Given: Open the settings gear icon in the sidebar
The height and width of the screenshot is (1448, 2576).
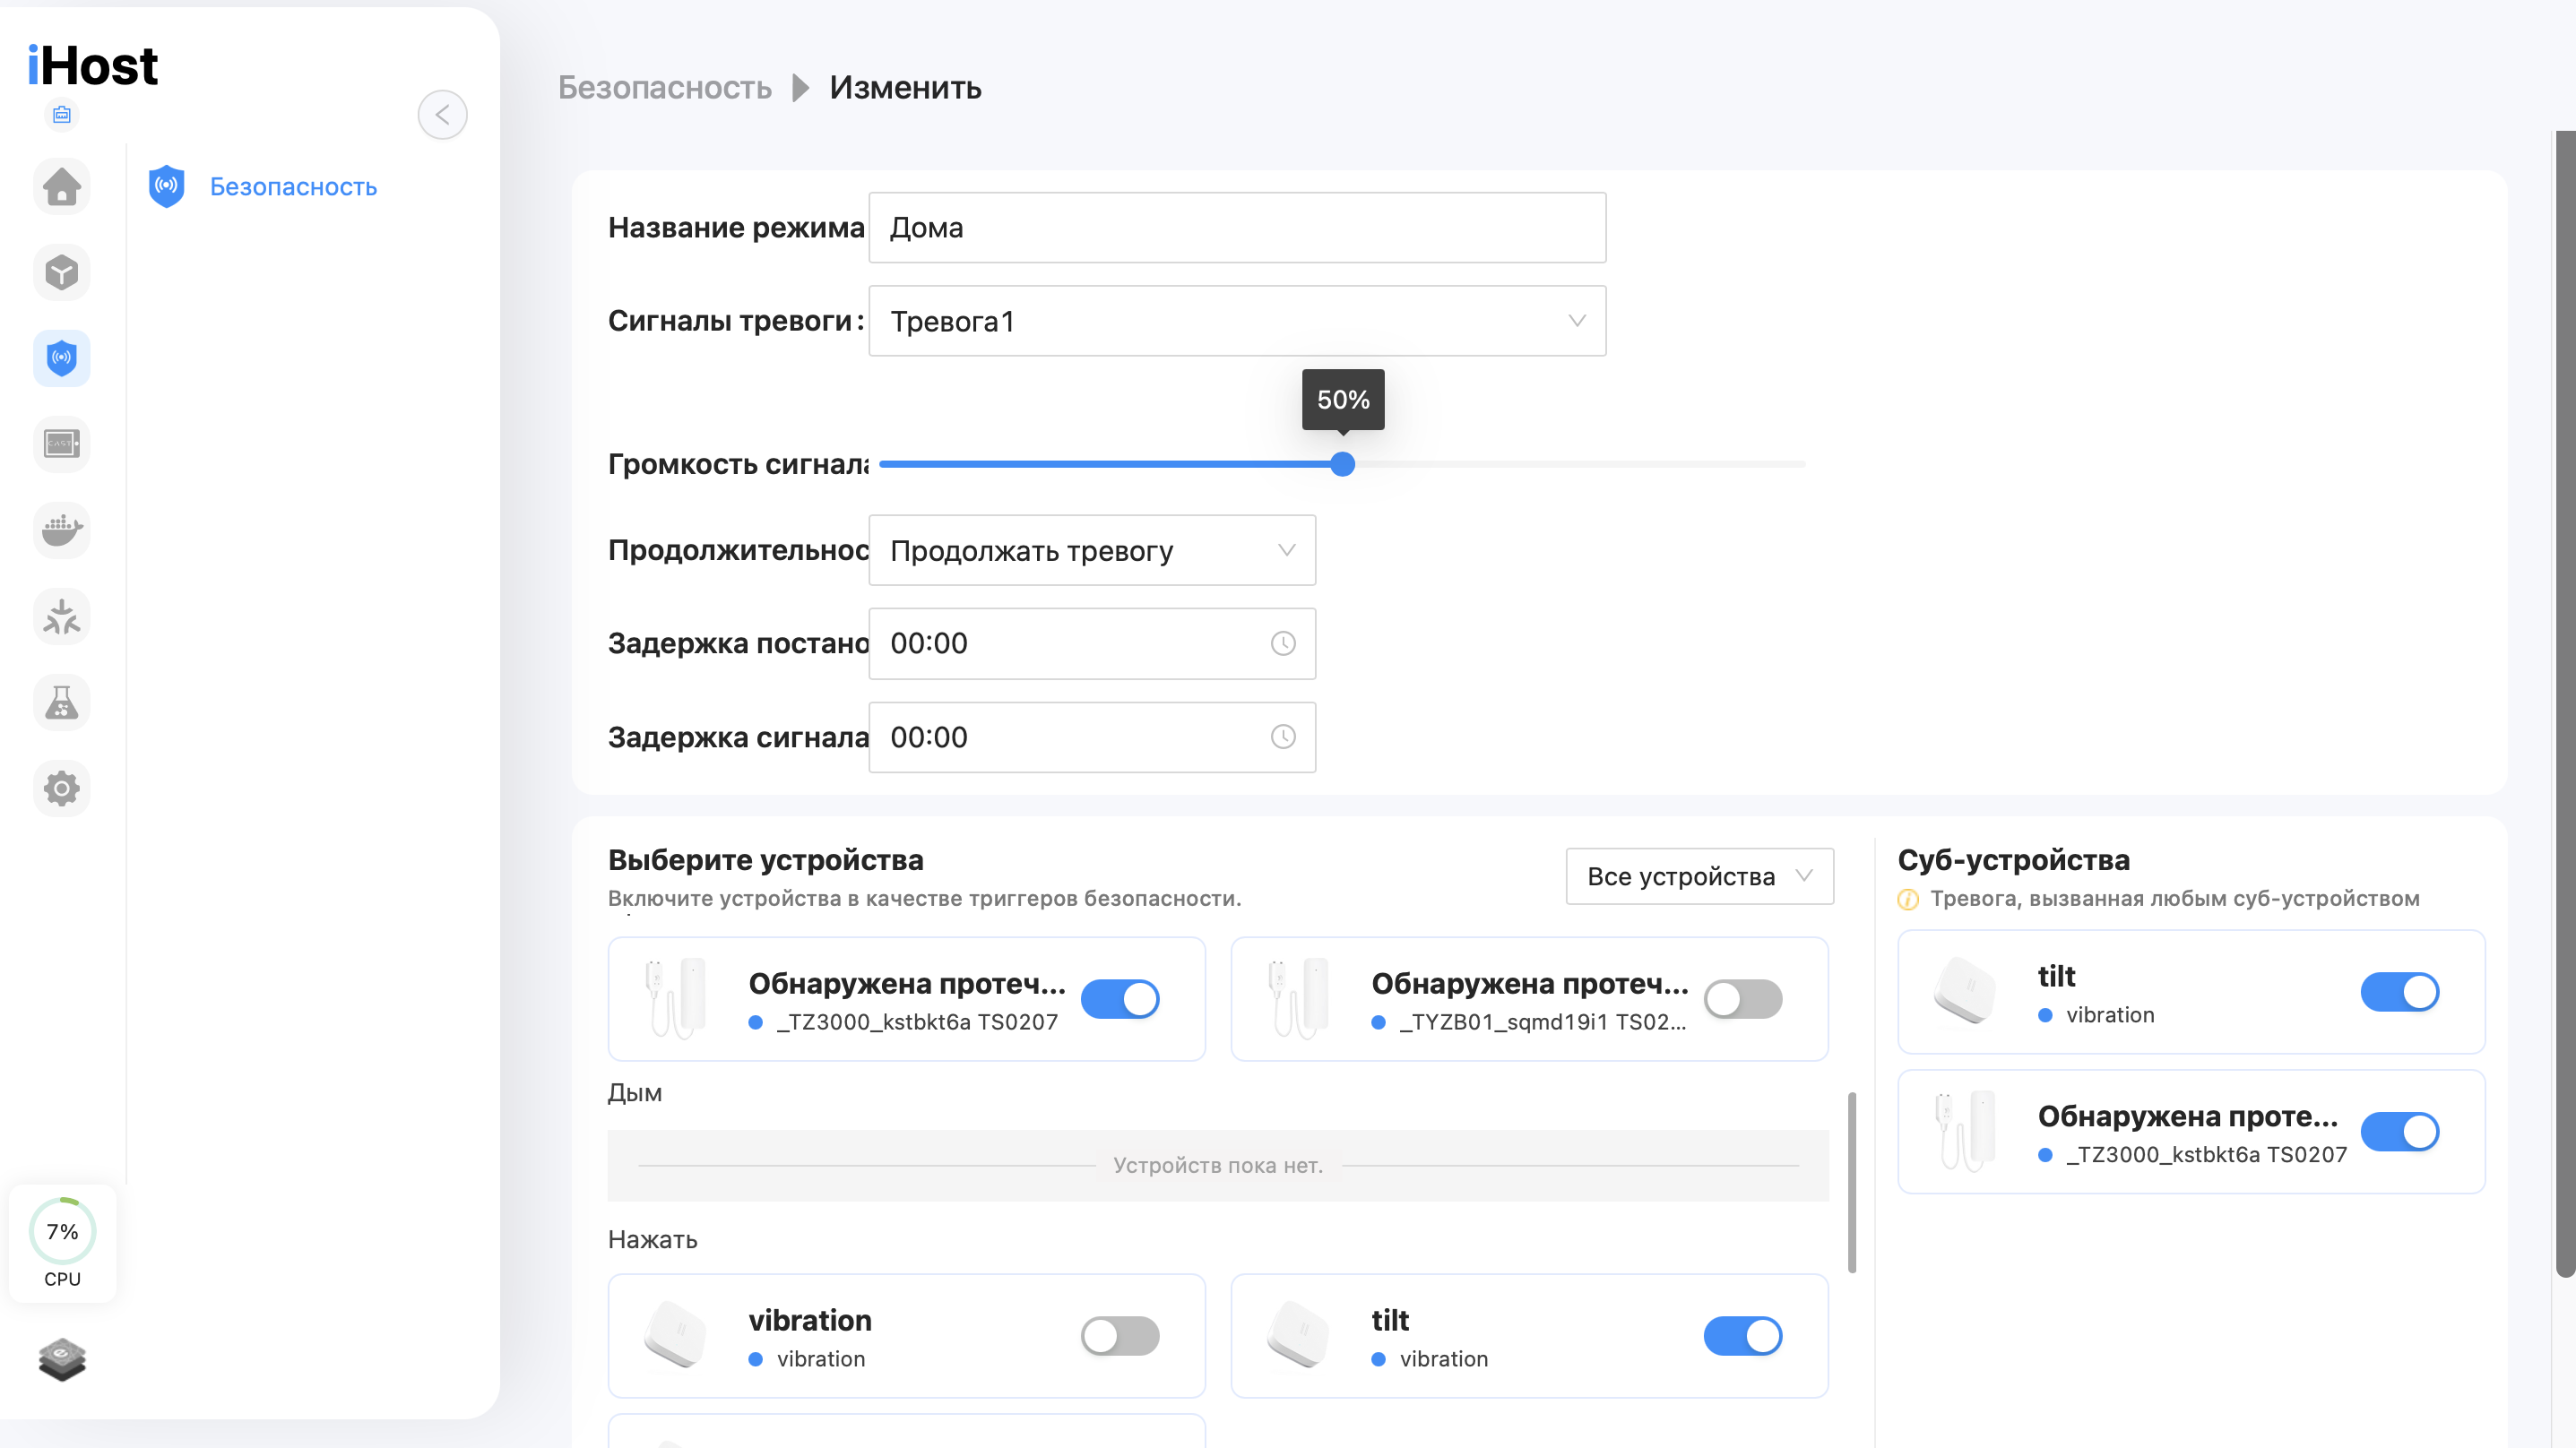Looking at the screenshot, I should tap(62, 788).
